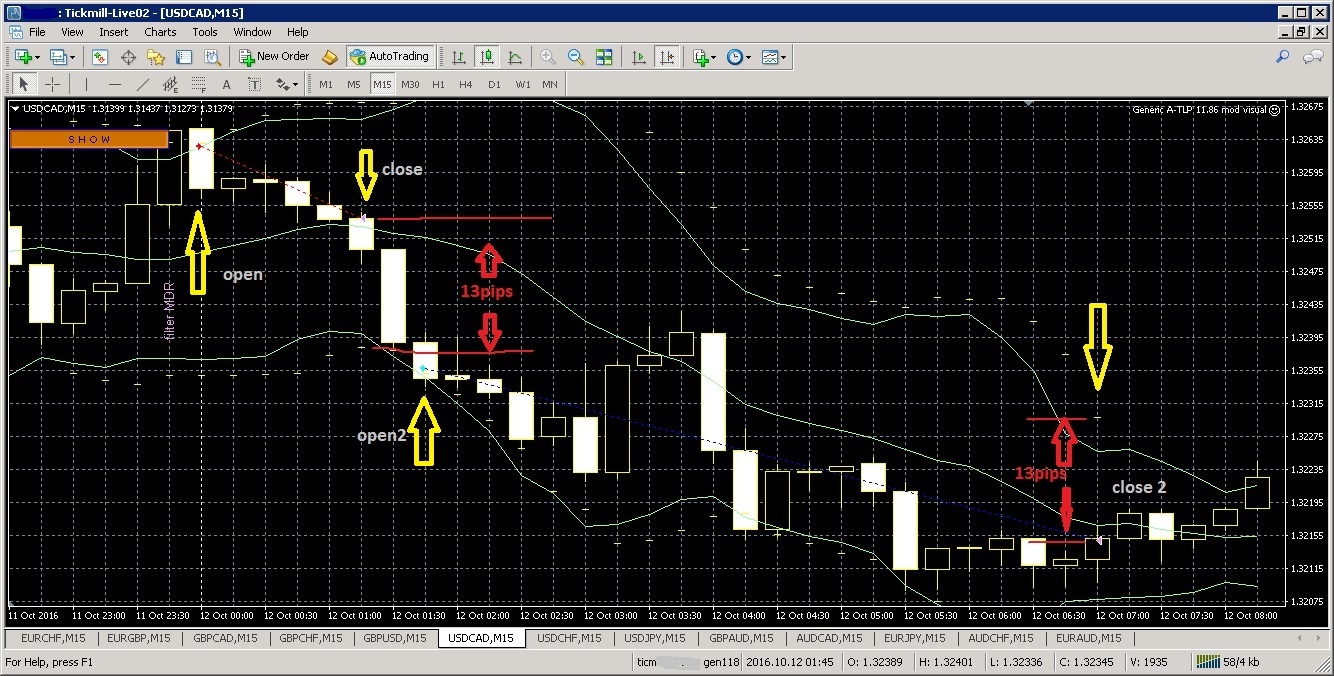Switch to the USDJPY,M15 chart tab
1334x676 pixels.
654,638
